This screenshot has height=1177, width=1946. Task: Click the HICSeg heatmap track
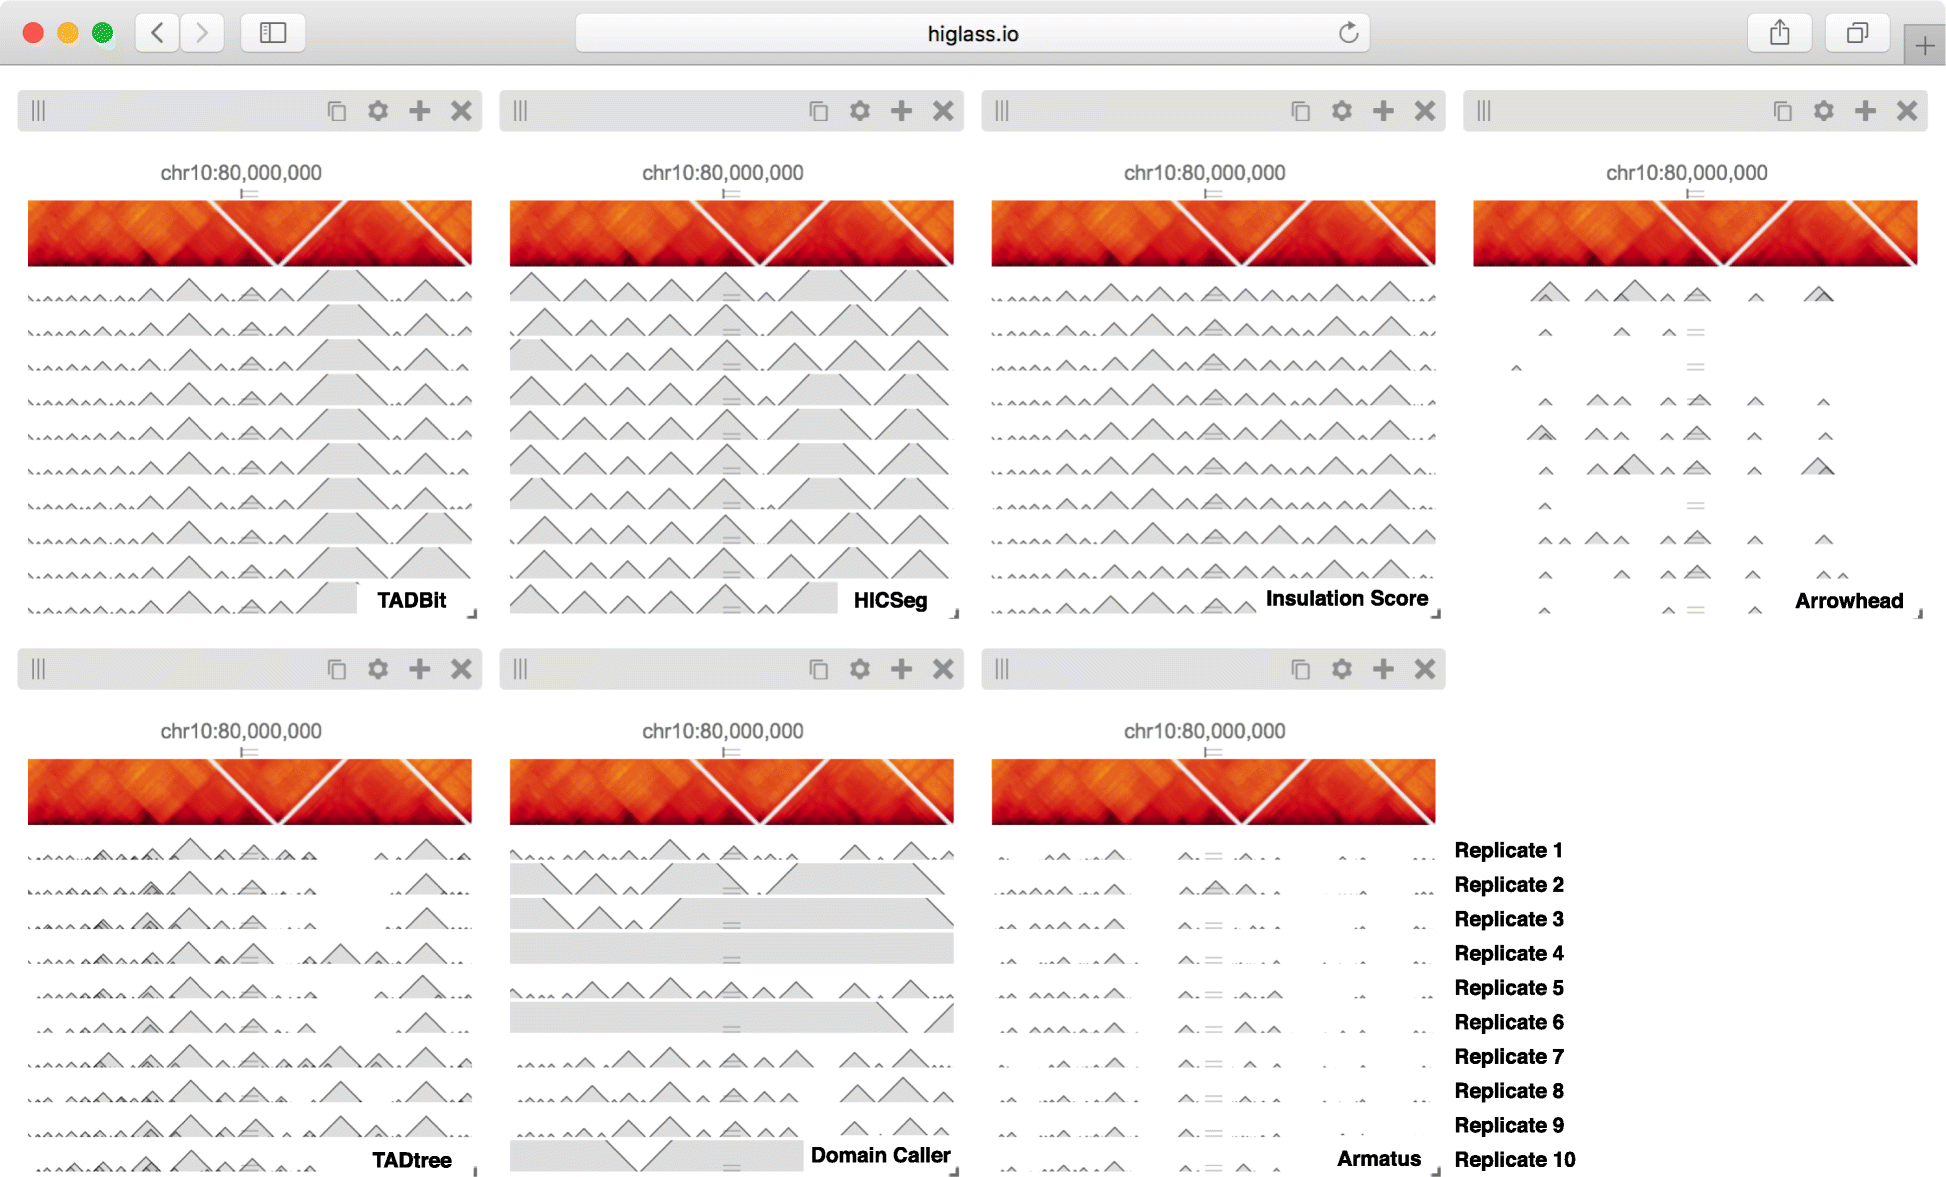[732, 233]
